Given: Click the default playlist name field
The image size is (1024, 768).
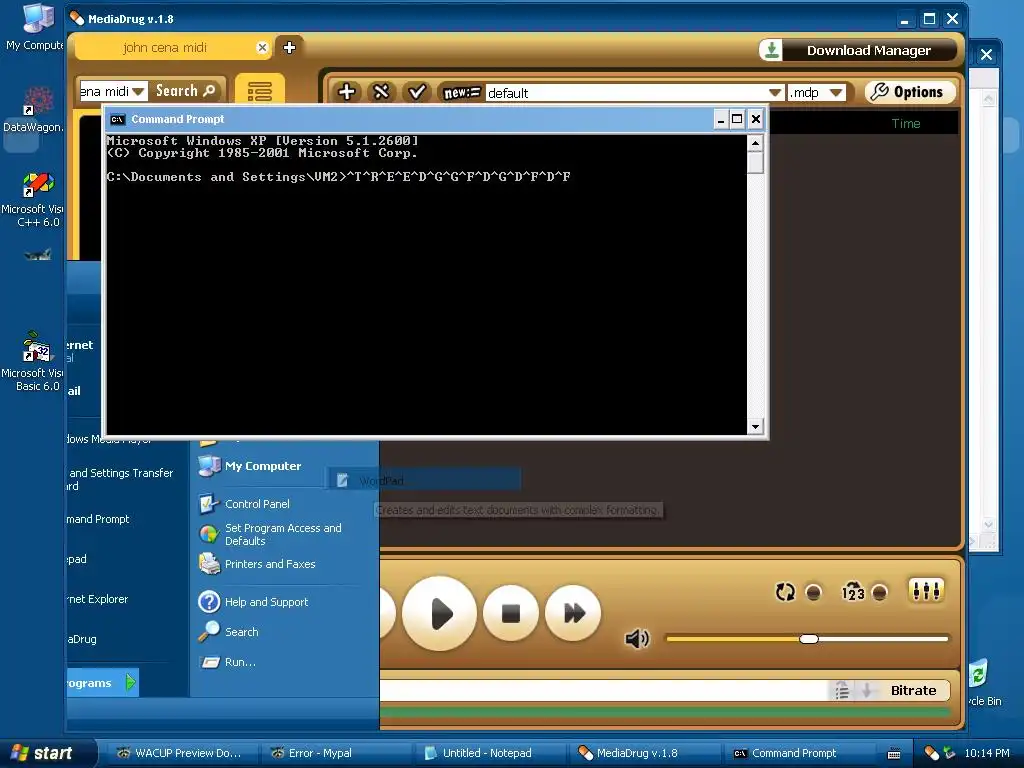Looking at the screenshot, I should click(626, 93).
